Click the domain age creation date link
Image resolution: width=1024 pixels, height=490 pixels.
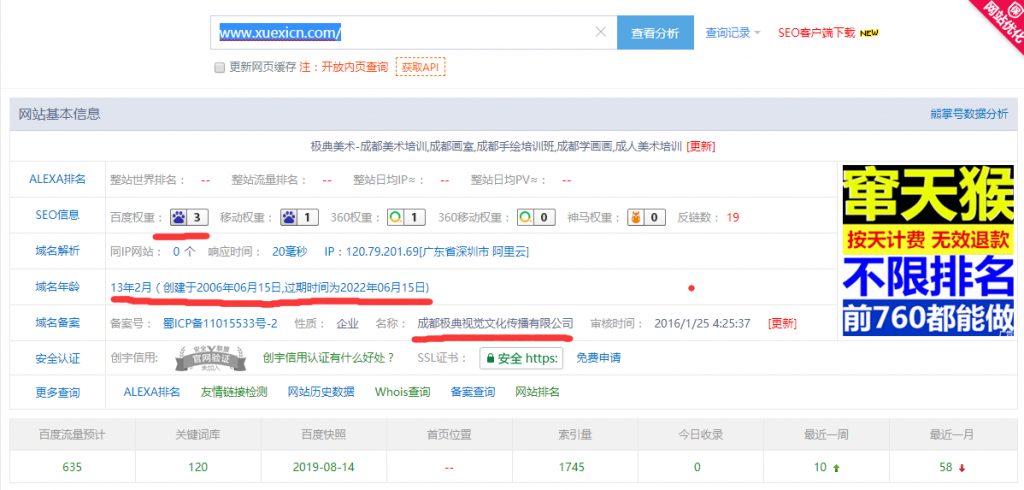click(x=270, y=287)
